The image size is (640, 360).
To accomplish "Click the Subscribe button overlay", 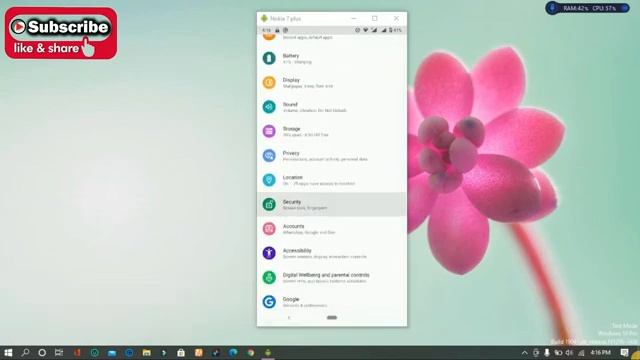I will tap(61, 33).
